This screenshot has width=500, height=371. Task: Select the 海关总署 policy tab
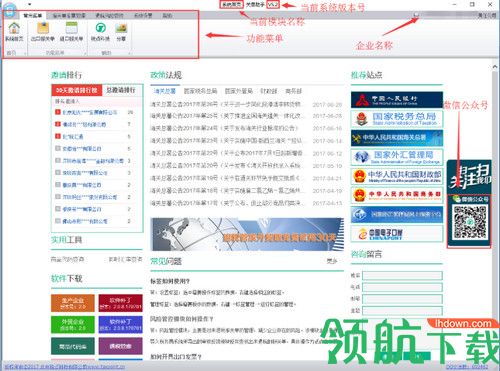[165, 91]
